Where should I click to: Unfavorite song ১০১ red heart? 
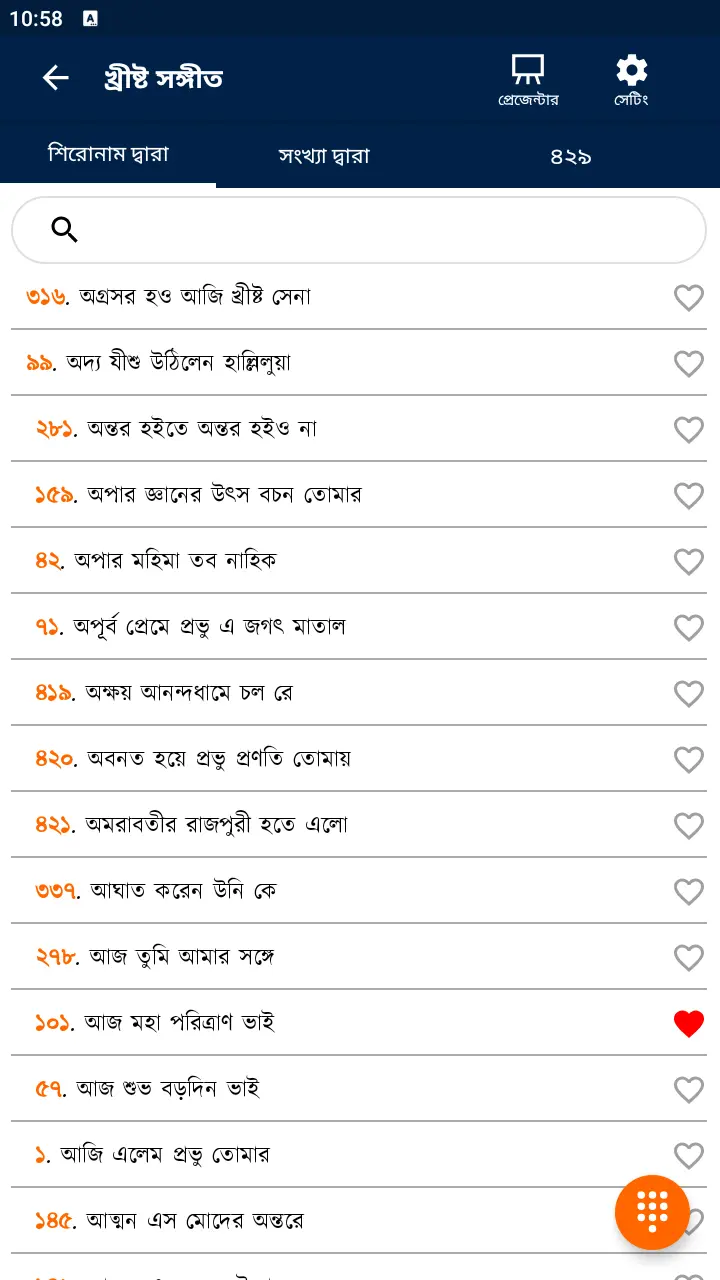coord(688,1023)
